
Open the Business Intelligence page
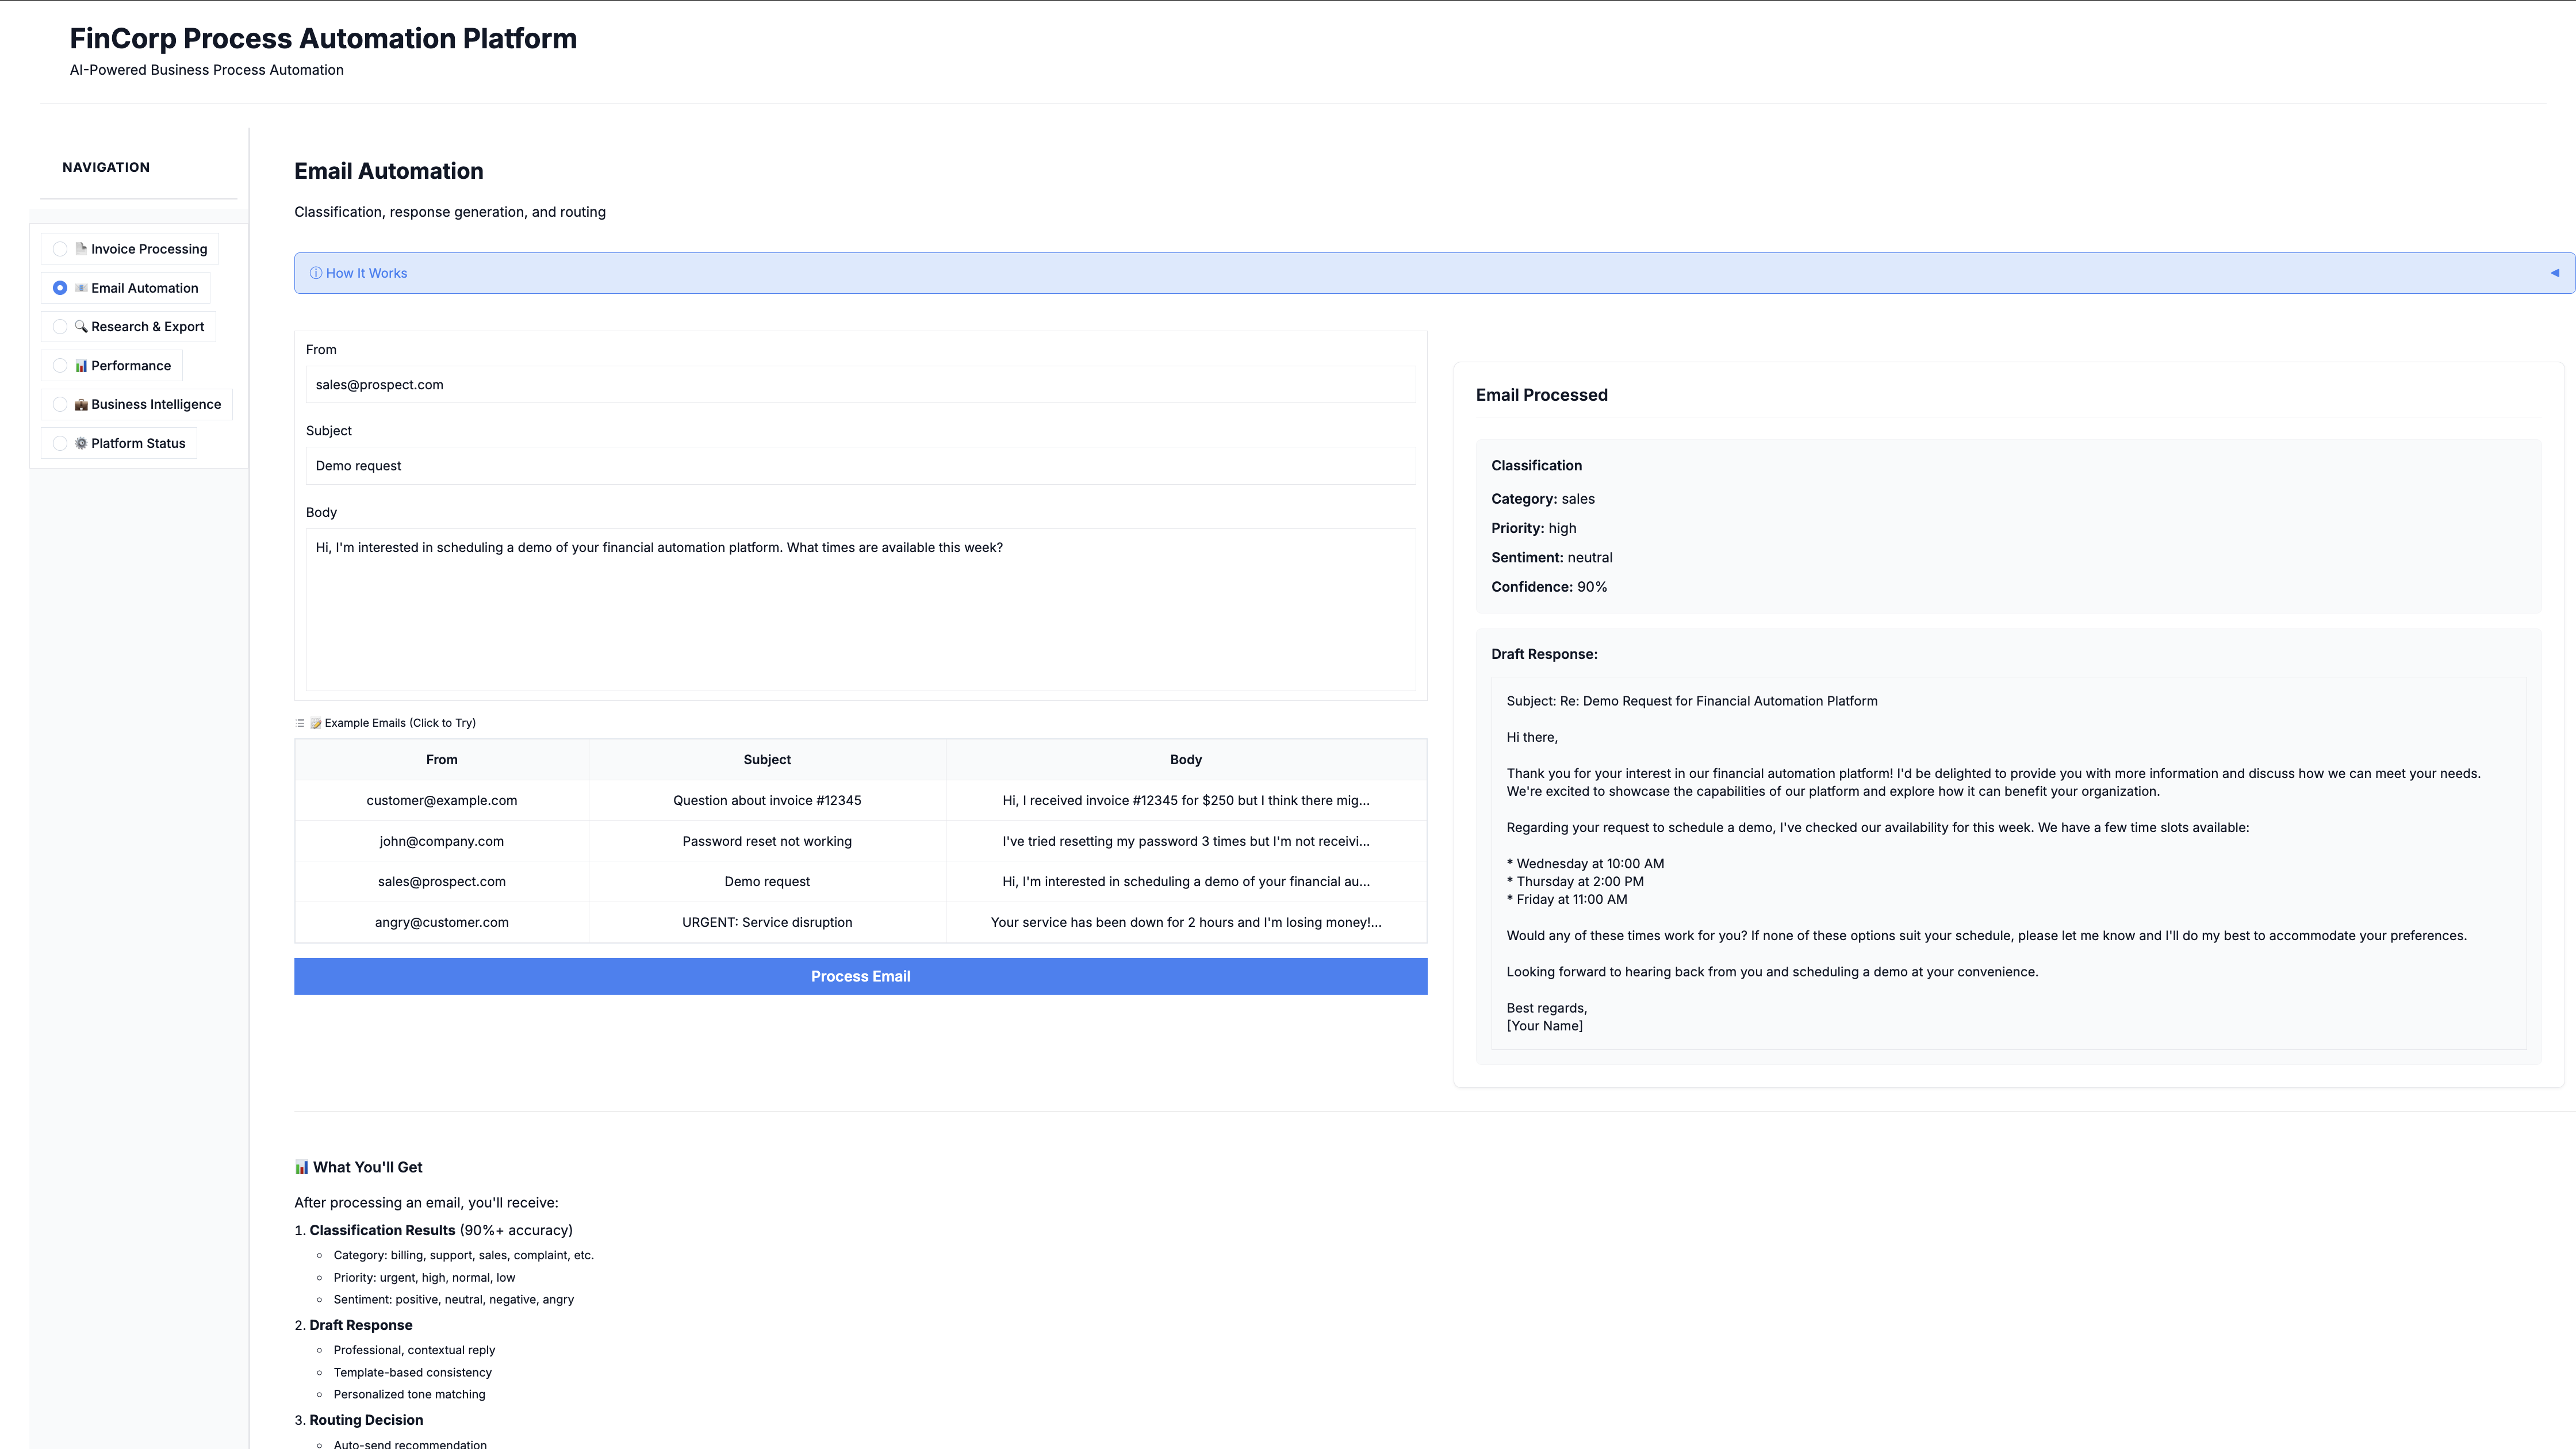point(155,405)
